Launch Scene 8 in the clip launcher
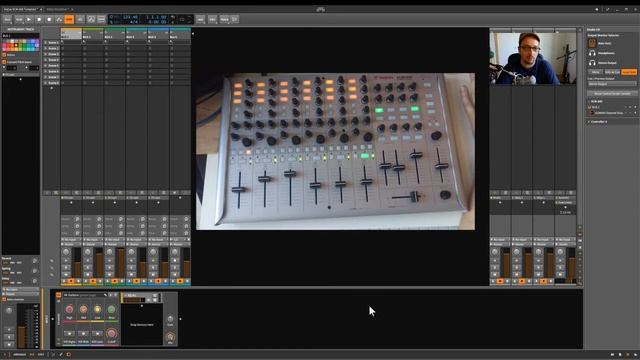This screenshot has height=360, width=640. click(51, 82)
